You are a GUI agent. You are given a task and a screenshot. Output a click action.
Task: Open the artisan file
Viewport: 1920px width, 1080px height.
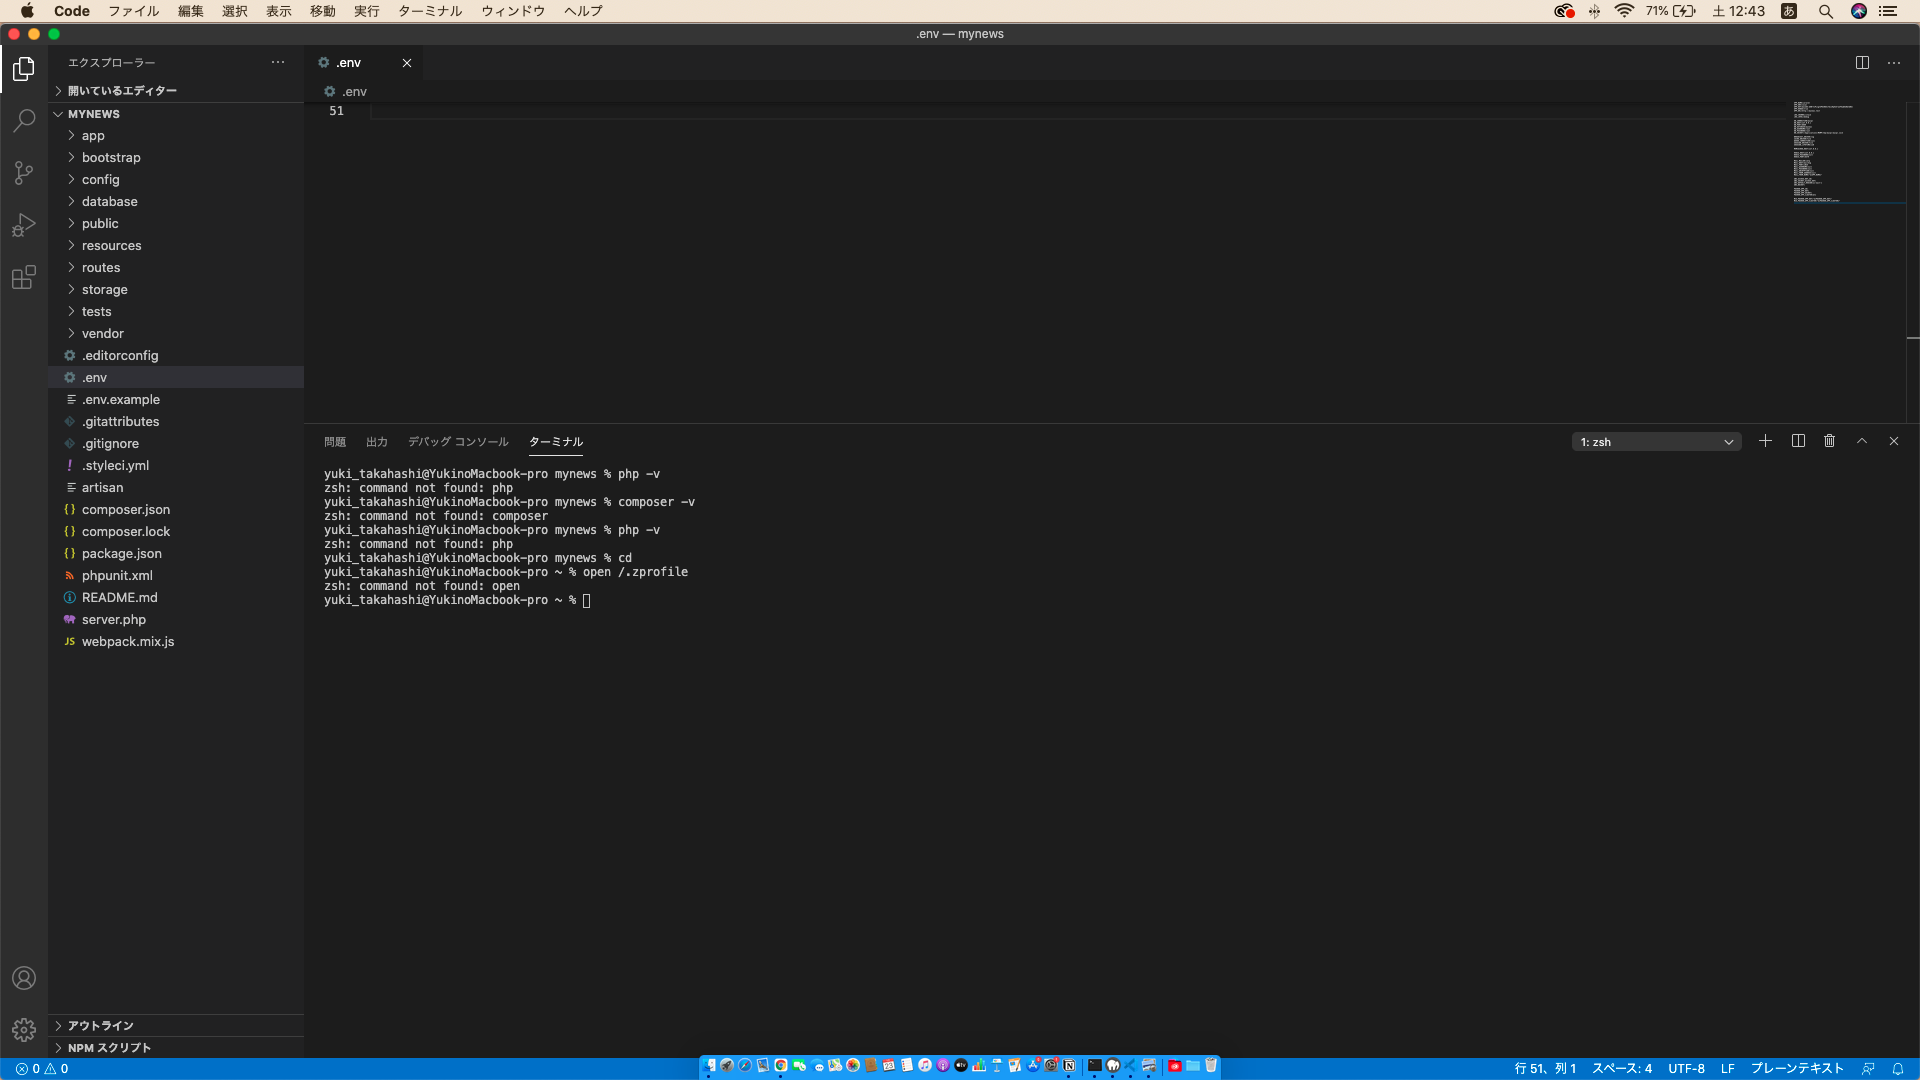(176, 488)
